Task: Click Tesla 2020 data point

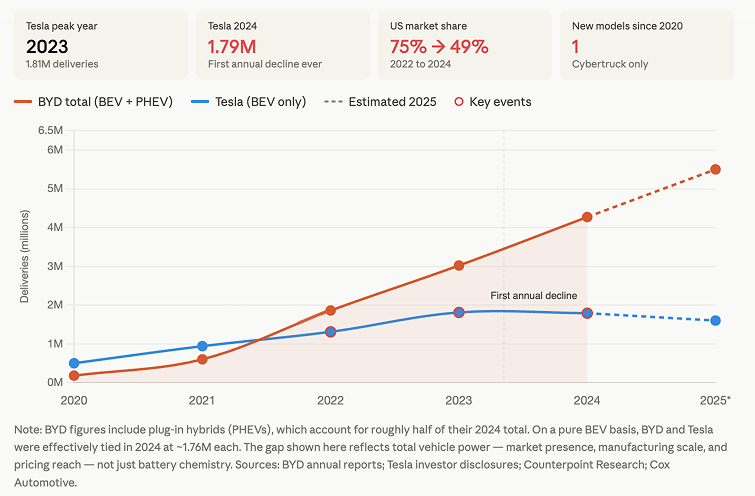Action: point(74,363)
